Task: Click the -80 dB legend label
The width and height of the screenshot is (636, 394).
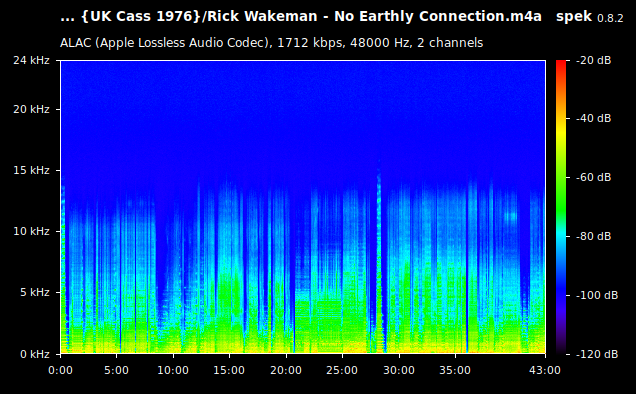Action: pyautogui.click(x=593, y=236)
